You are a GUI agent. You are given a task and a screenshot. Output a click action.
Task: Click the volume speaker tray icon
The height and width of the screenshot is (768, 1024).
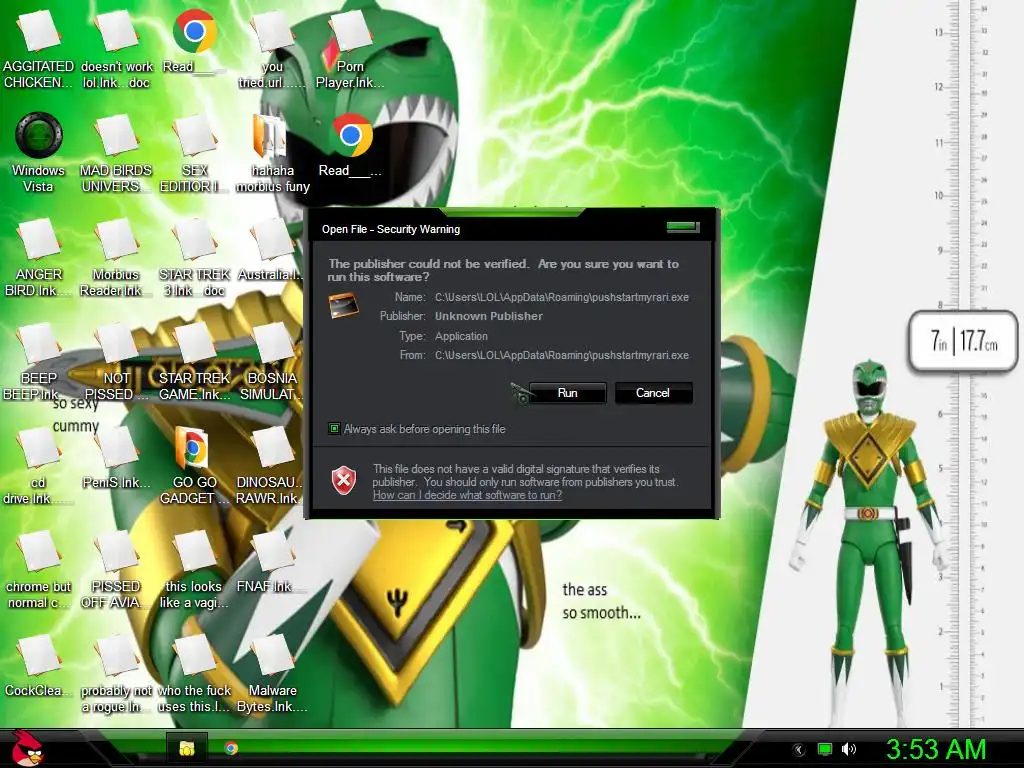[x=849, y=749]
